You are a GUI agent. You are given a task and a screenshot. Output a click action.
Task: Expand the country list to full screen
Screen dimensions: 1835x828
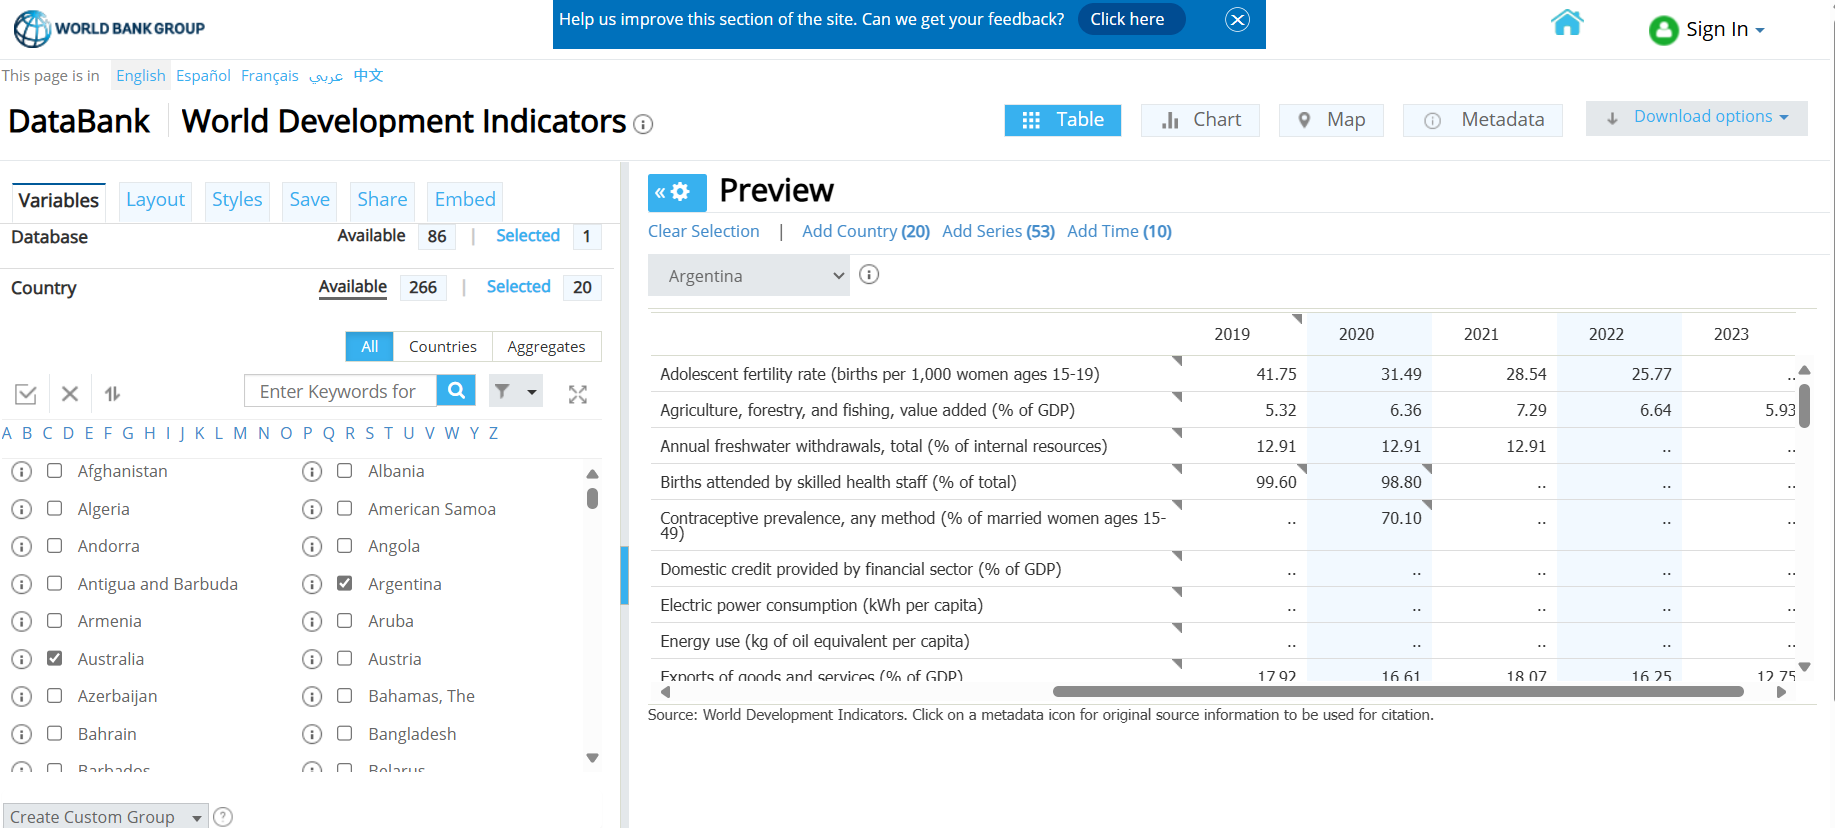tap(578, 394)
